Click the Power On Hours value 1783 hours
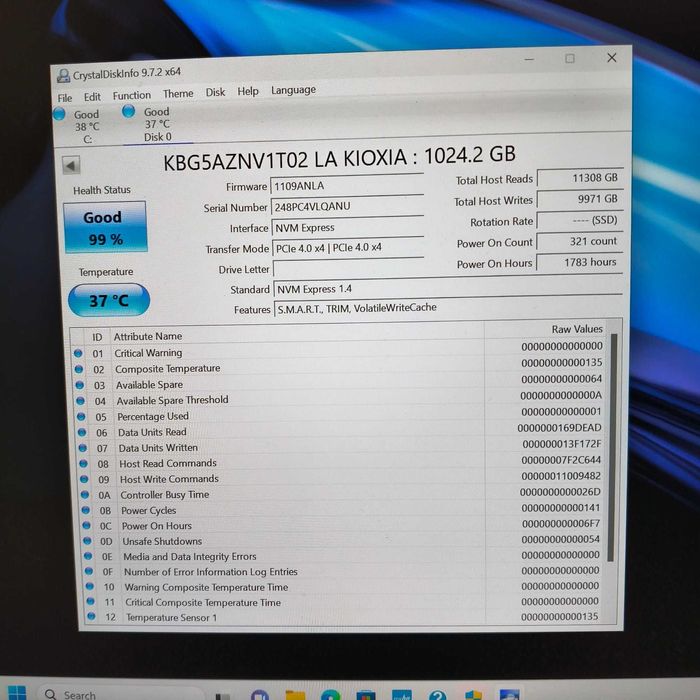Screen dimensions: 700x700 tap(579, 262)
